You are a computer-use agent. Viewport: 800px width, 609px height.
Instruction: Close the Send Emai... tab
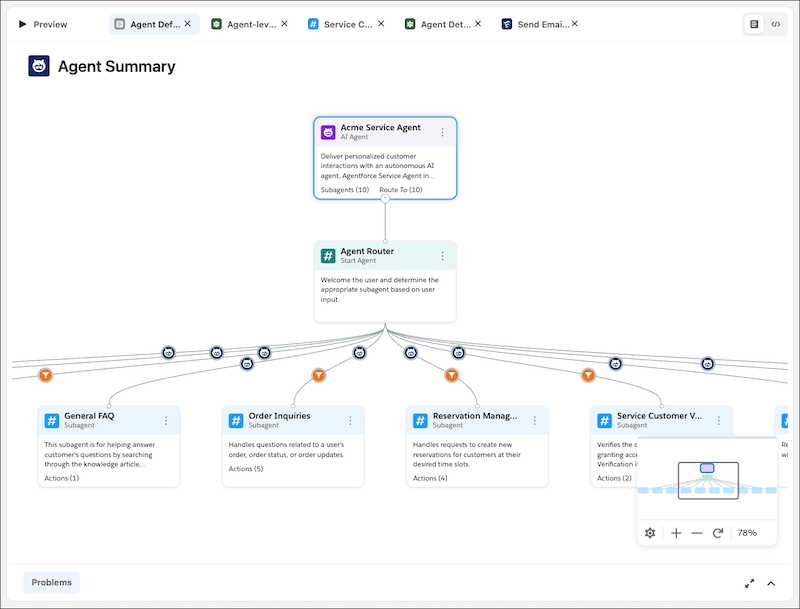pyautogui.click(x=574, y=23)
